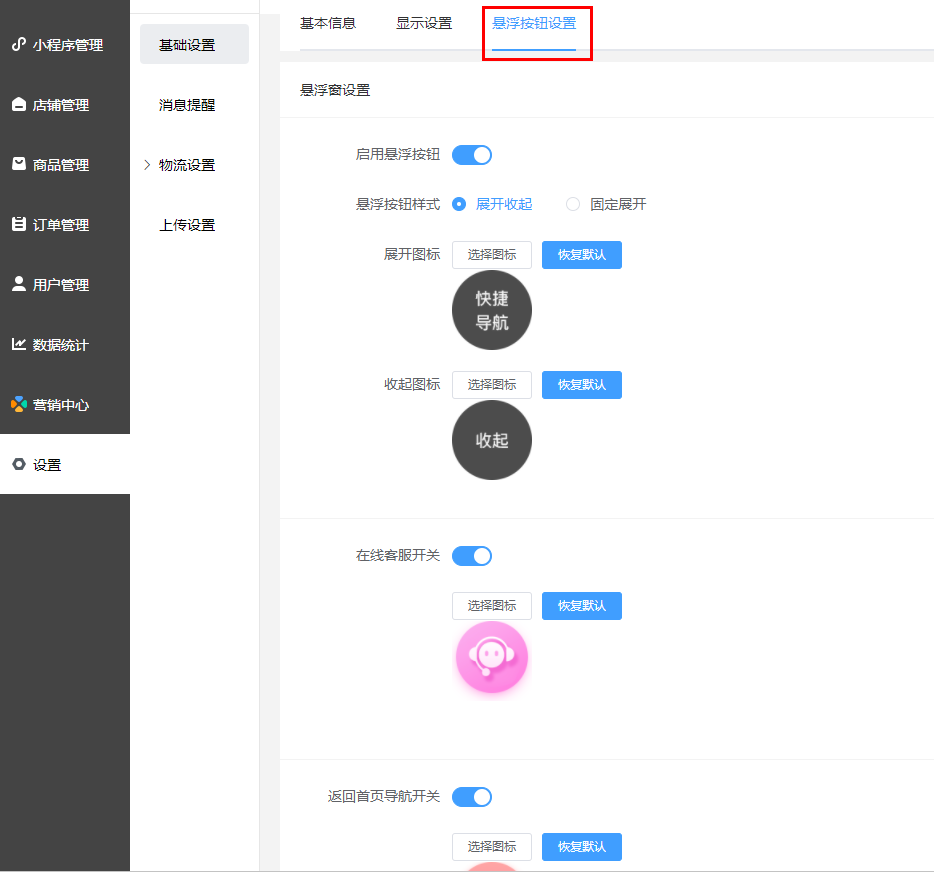Click 恢复默认 under 在线客服开关
The width and height of the screenshot is (934, 877).
(582, 606)
